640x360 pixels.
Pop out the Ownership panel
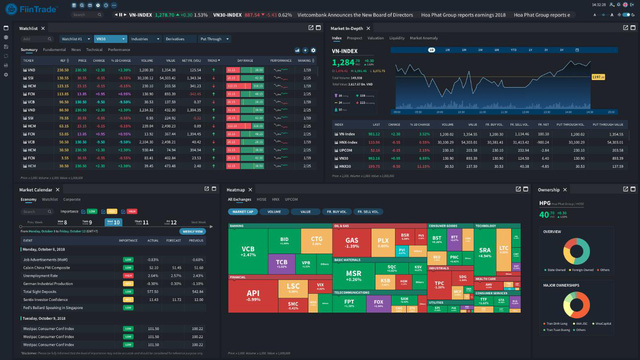click(625, 189)
